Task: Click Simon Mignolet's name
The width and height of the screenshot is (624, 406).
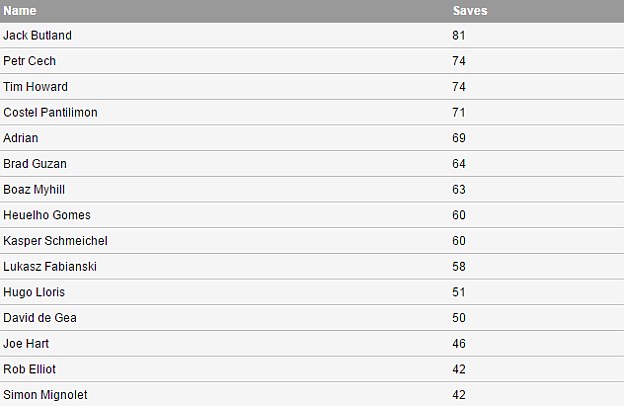Action: click(45, 395)
